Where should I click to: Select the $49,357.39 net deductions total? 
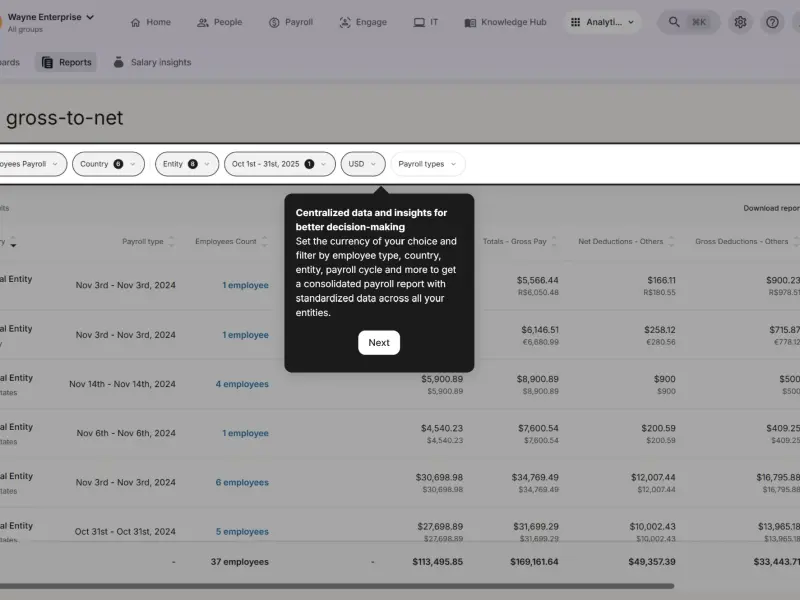[x=652, y=562]
